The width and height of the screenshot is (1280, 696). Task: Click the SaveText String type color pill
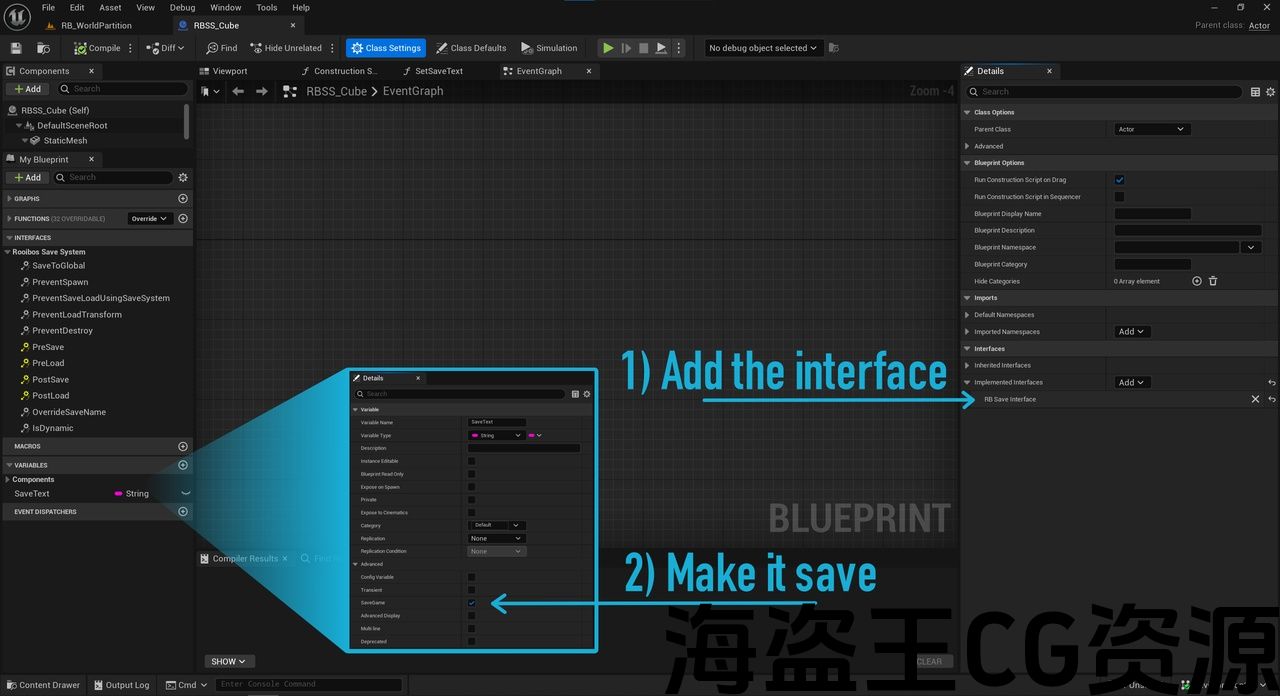[x=119, y=493]
